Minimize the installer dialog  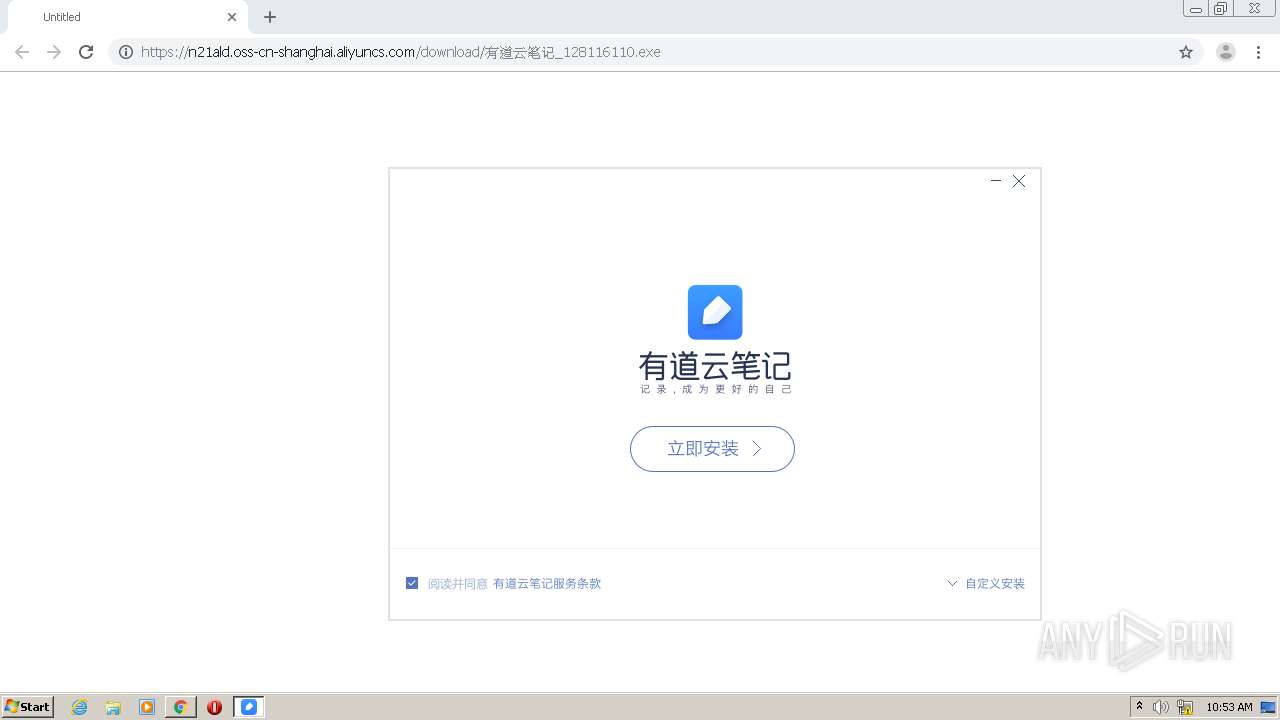(x=996, y=181)
